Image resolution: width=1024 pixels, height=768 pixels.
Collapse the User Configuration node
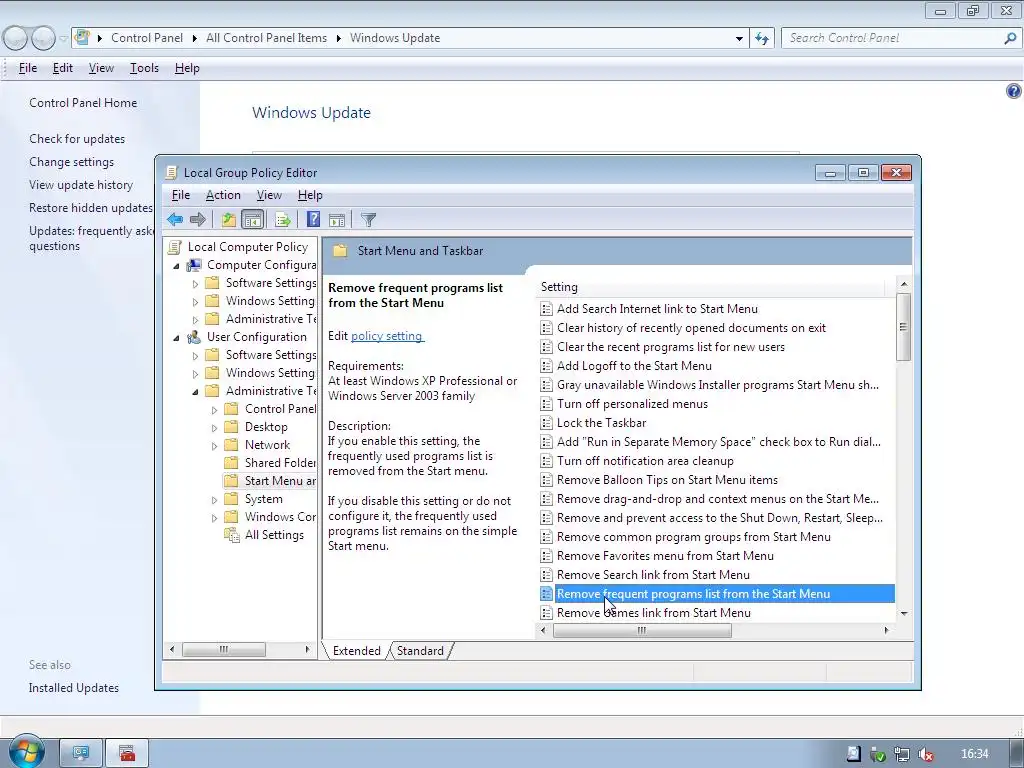[x=176, y=338]
